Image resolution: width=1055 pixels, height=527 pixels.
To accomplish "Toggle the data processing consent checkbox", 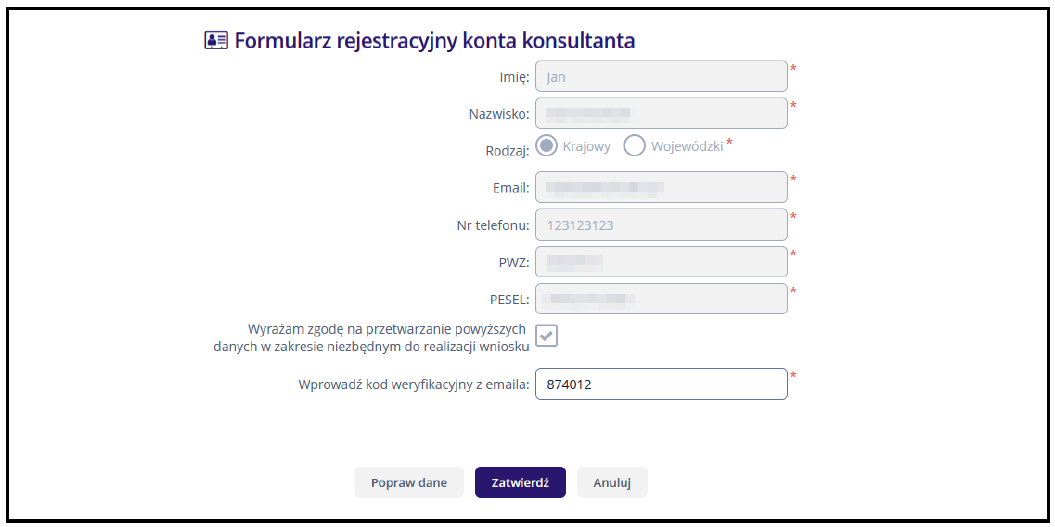I will 546,336.
